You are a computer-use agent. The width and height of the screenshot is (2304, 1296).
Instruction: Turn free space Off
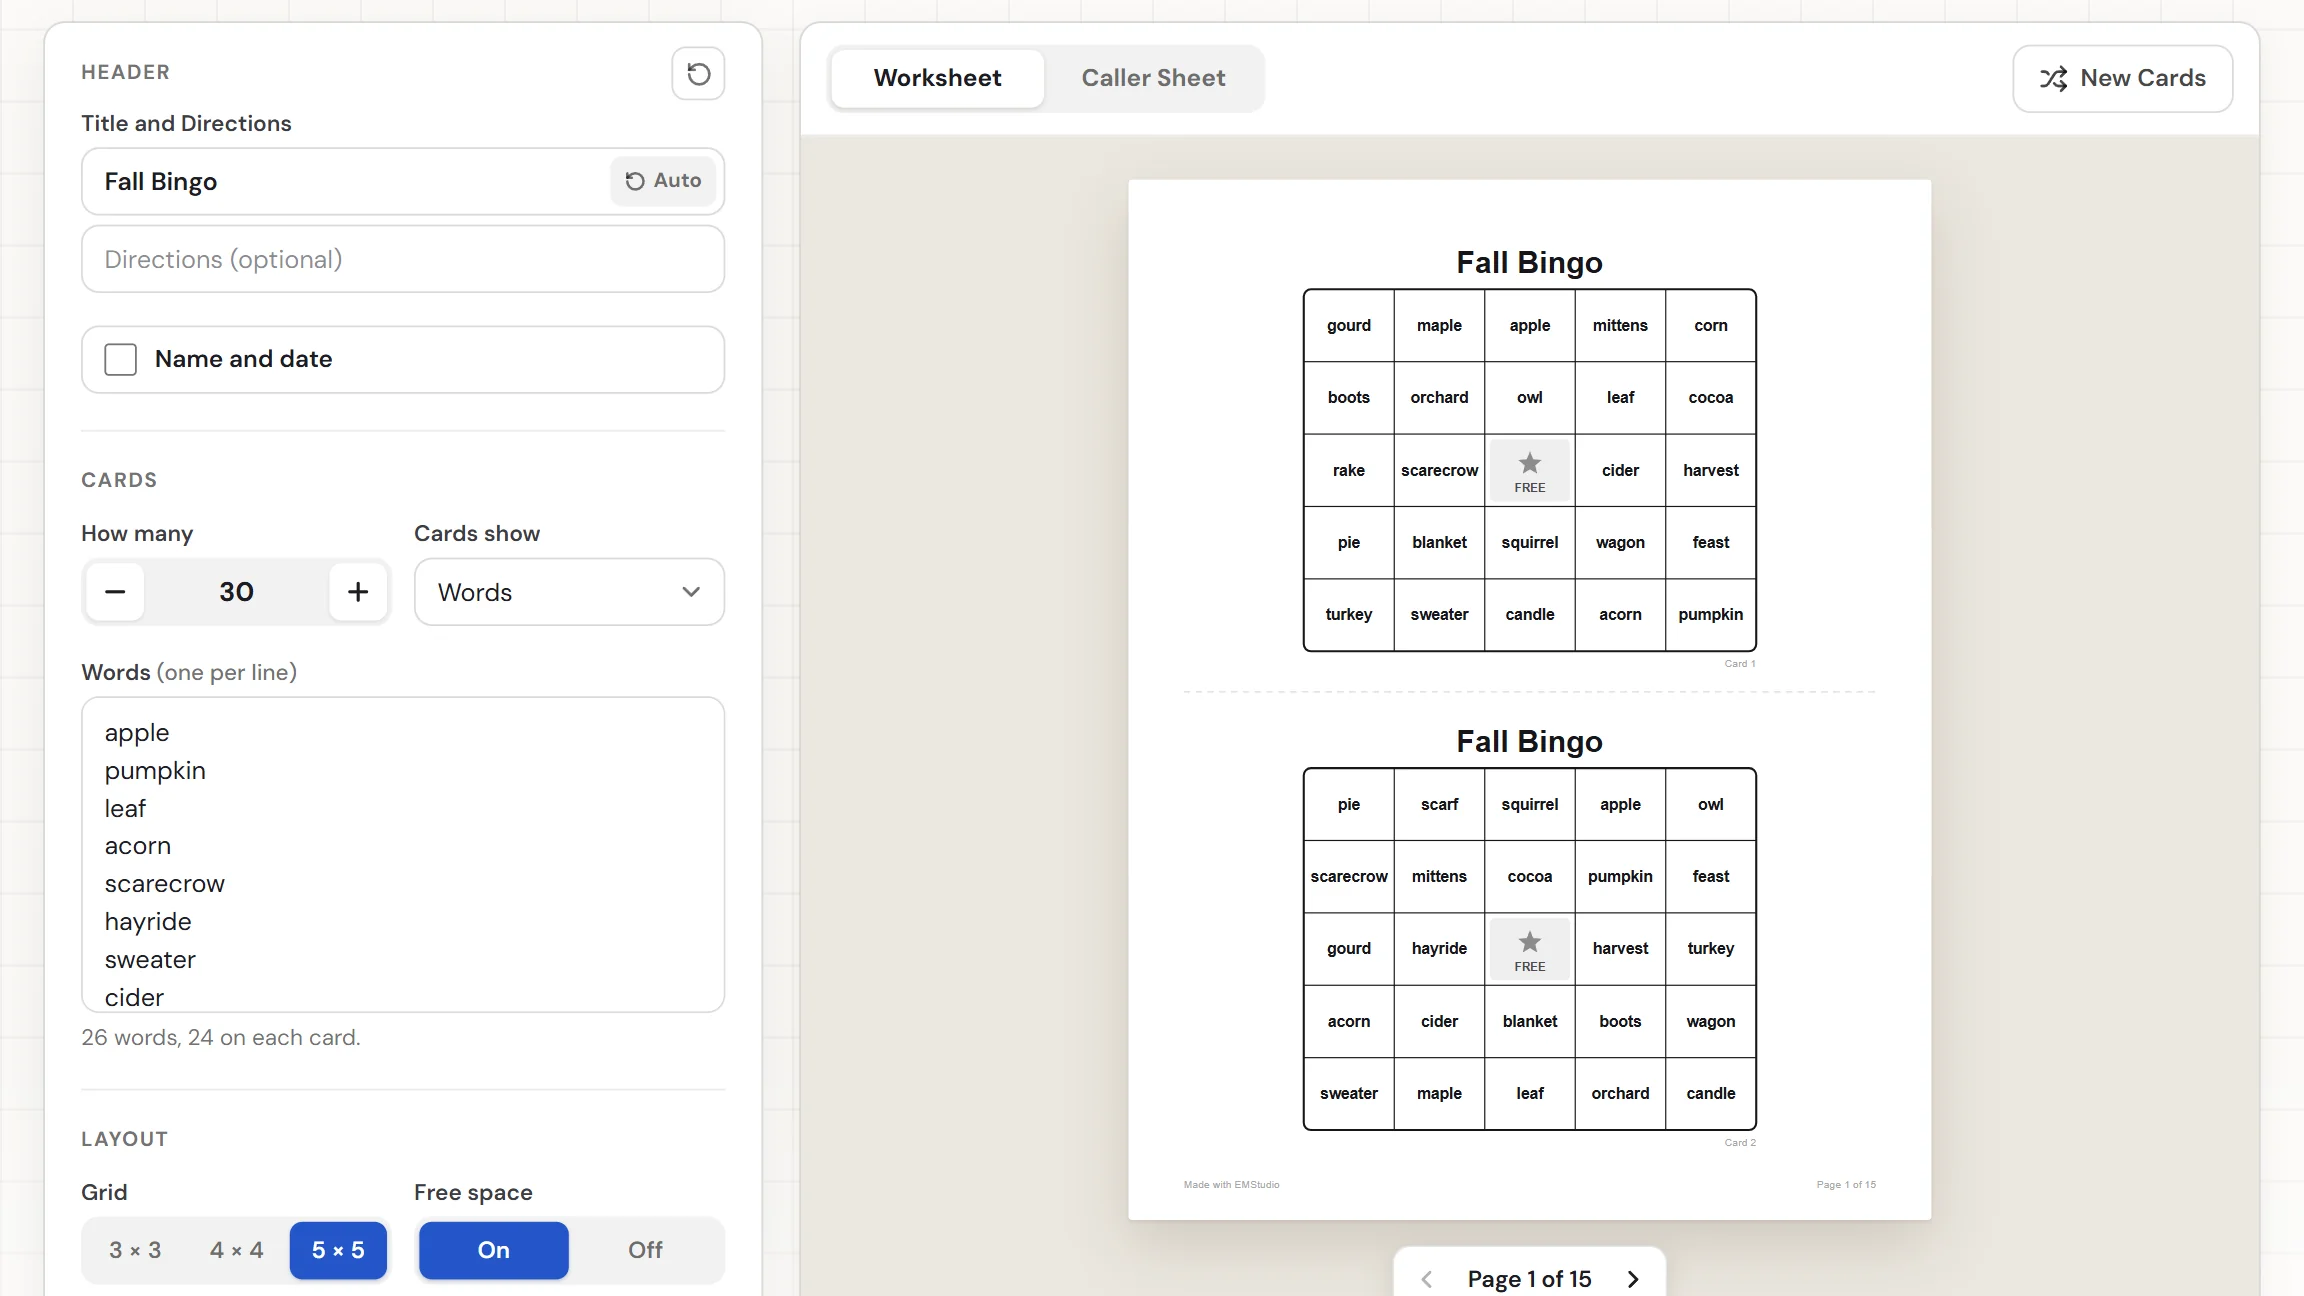pos(646,1250)
